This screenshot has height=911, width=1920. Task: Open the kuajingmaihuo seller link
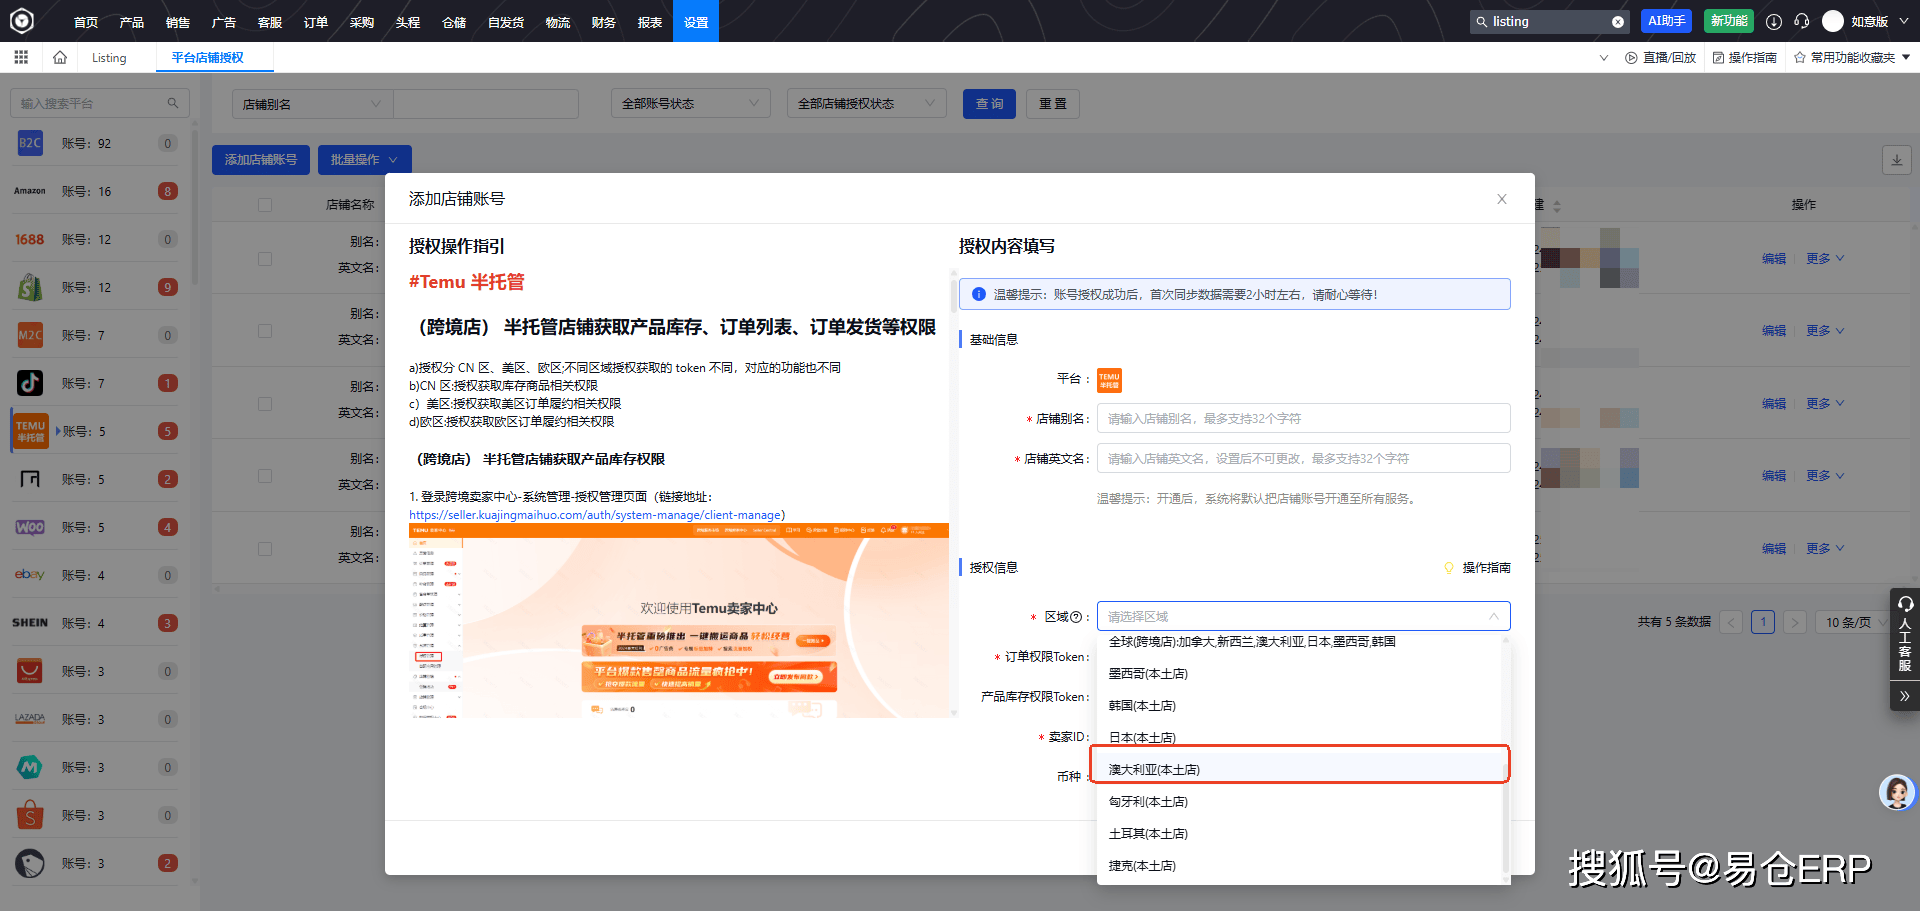click(597, 515)
